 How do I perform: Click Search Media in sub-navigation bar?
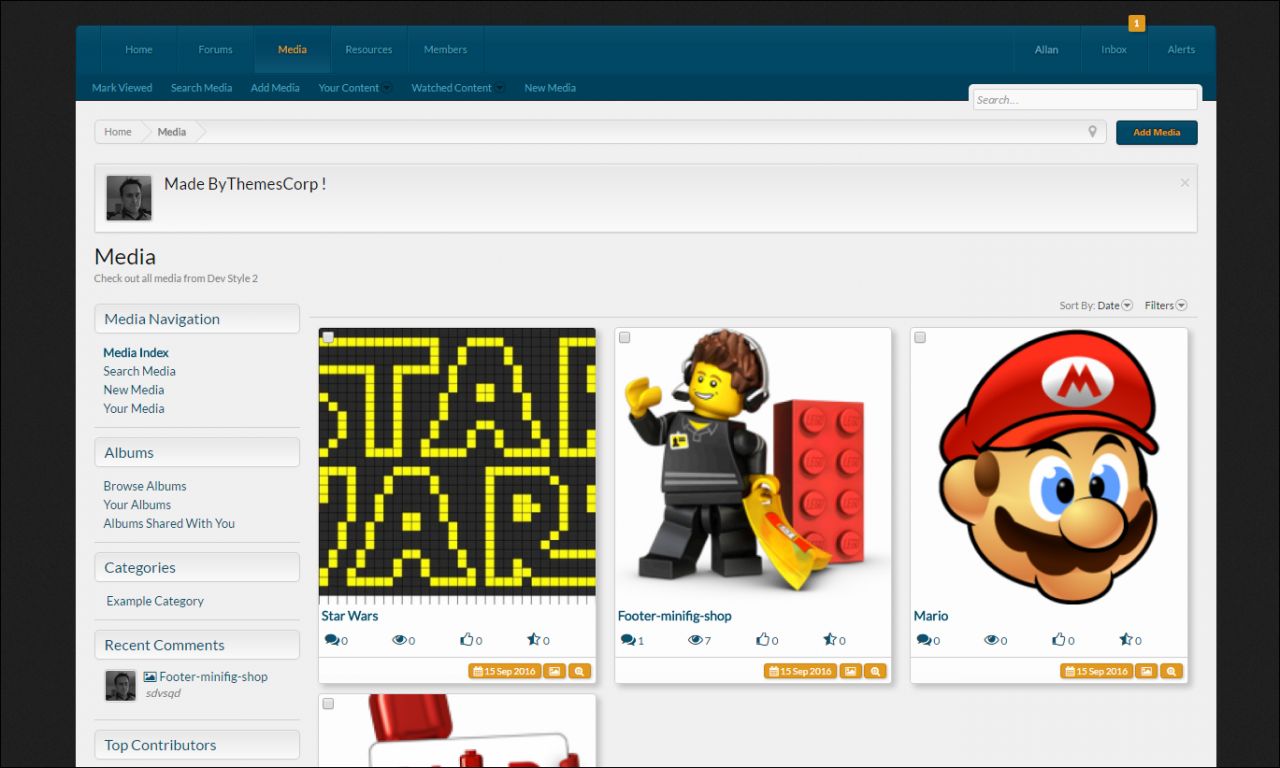coord(201,88)
